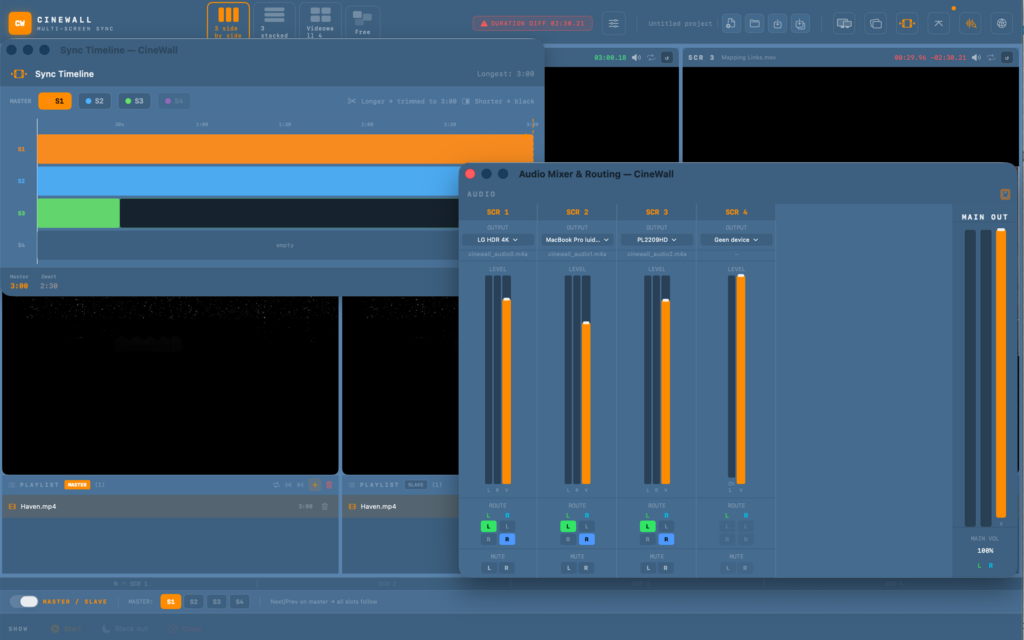Choose S2 as master in bottom bar
The width and height of the screenshot is (1024, 640).
coord(193,601)
